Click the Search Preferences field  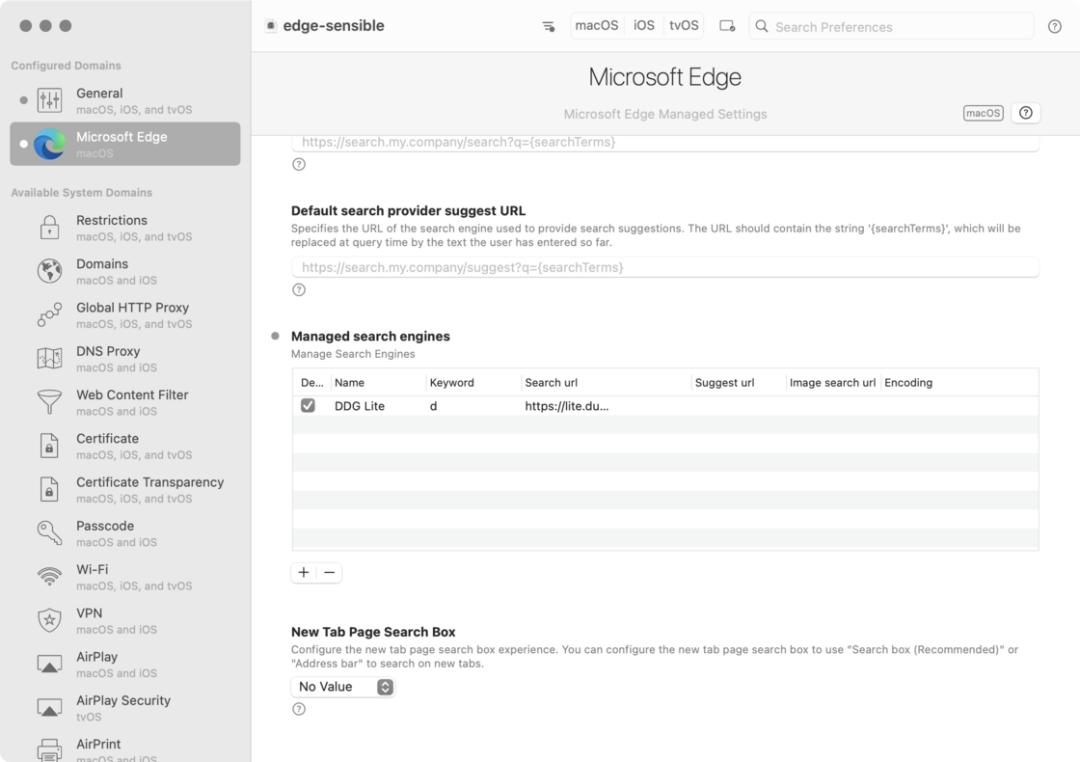tap(891, 26)
